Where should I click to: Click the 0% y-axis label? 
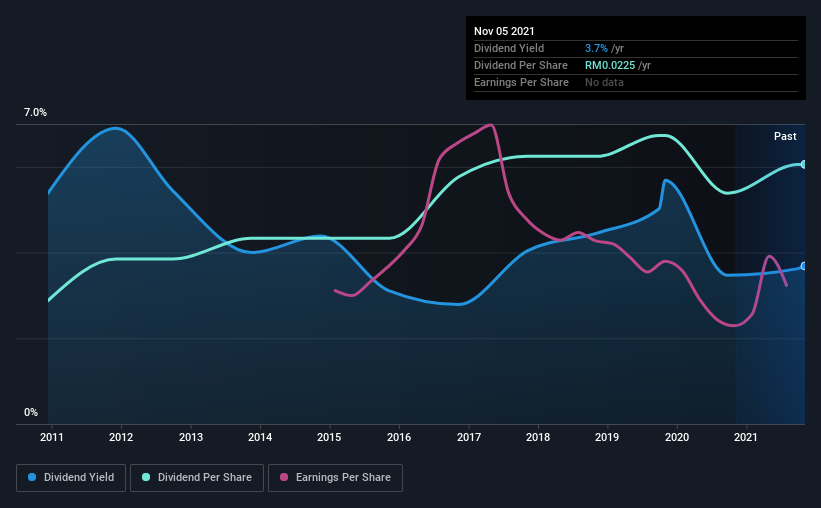click(x=31, y=413)
